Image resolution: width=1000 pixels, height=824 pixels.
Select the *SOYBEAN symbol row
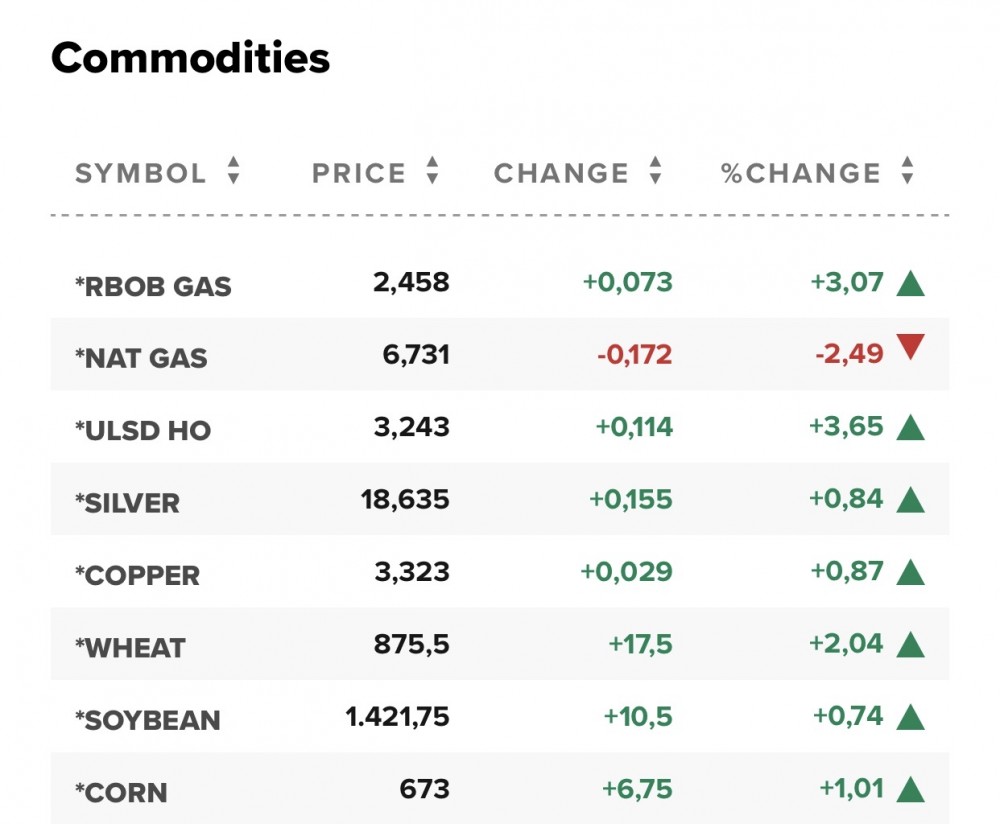click(147, 720)
